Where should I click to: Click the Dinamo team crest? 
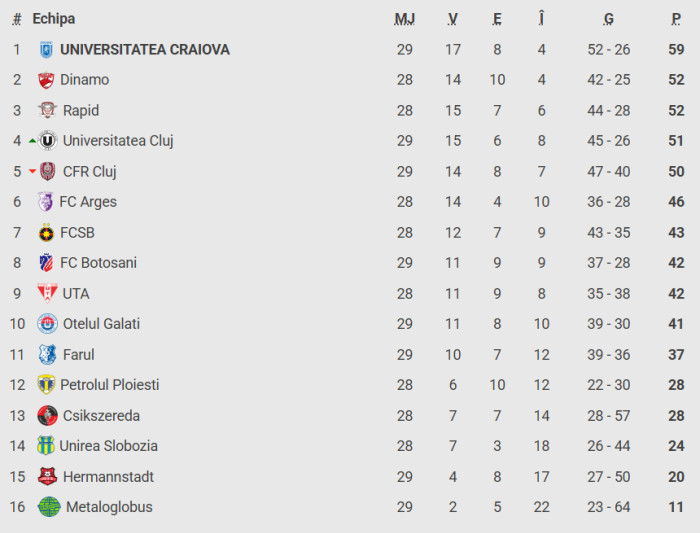45,80
